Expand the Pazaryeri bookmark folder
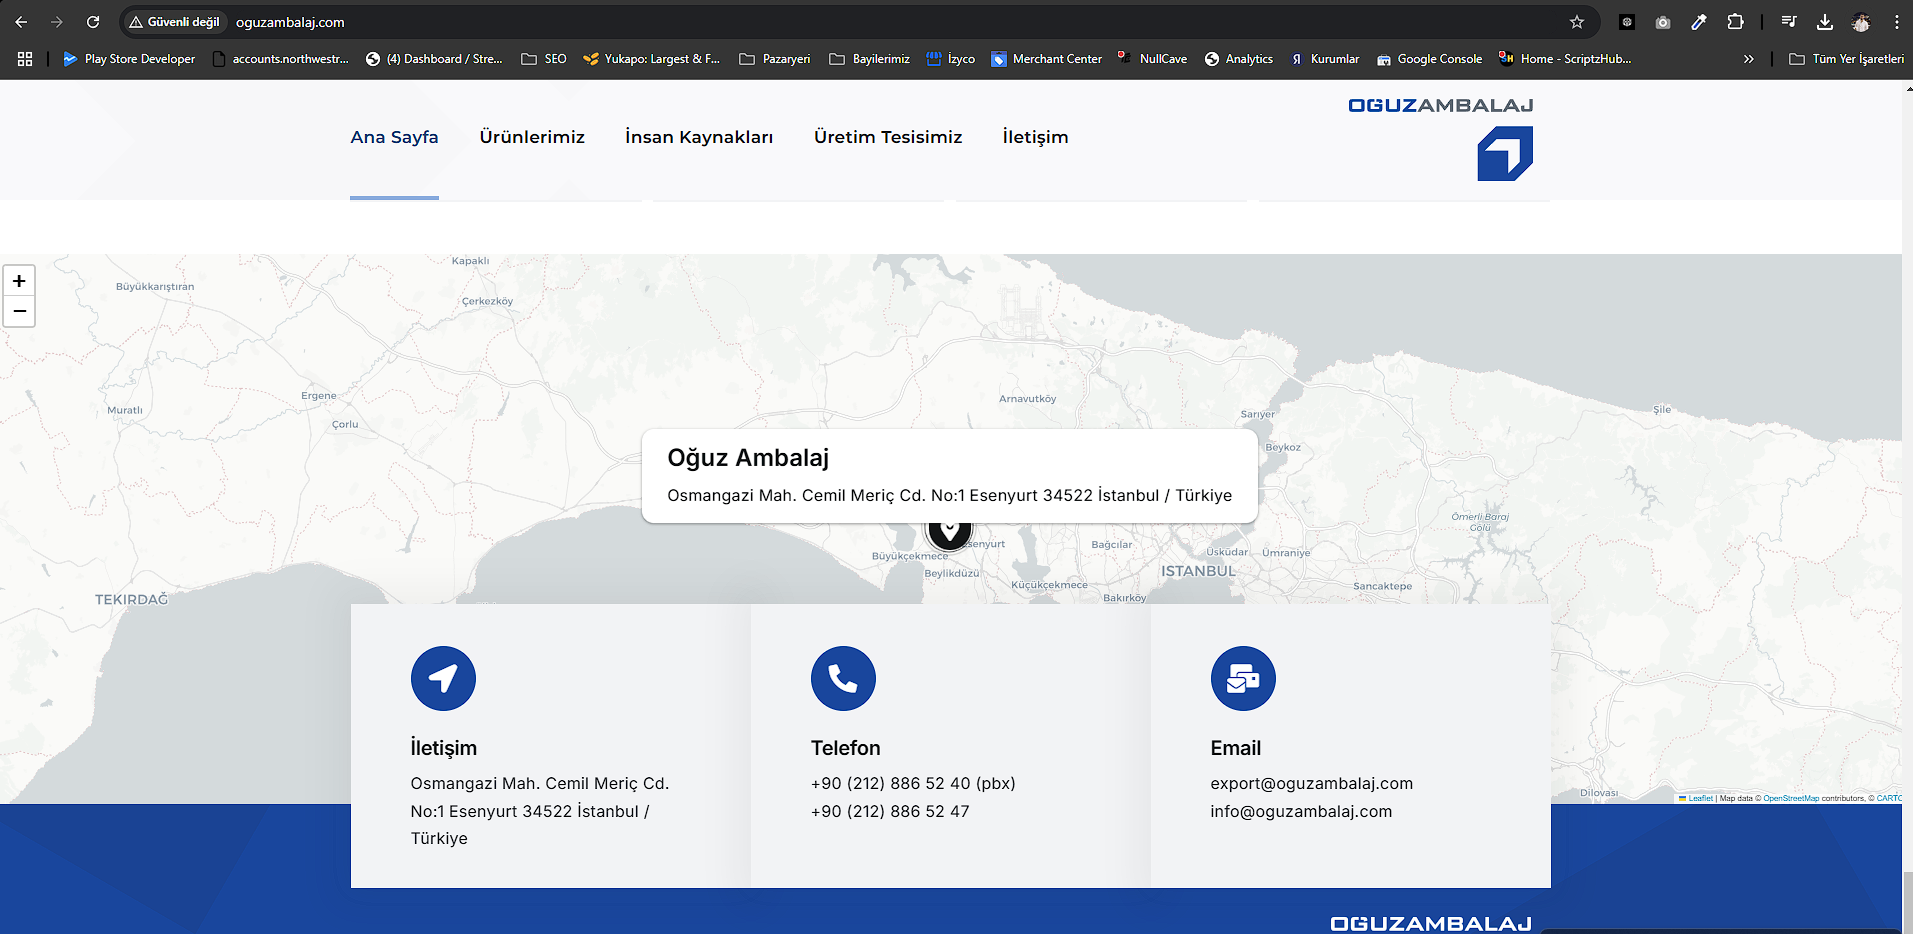This screenshot has width=1913, height=934. pos(775,59)
